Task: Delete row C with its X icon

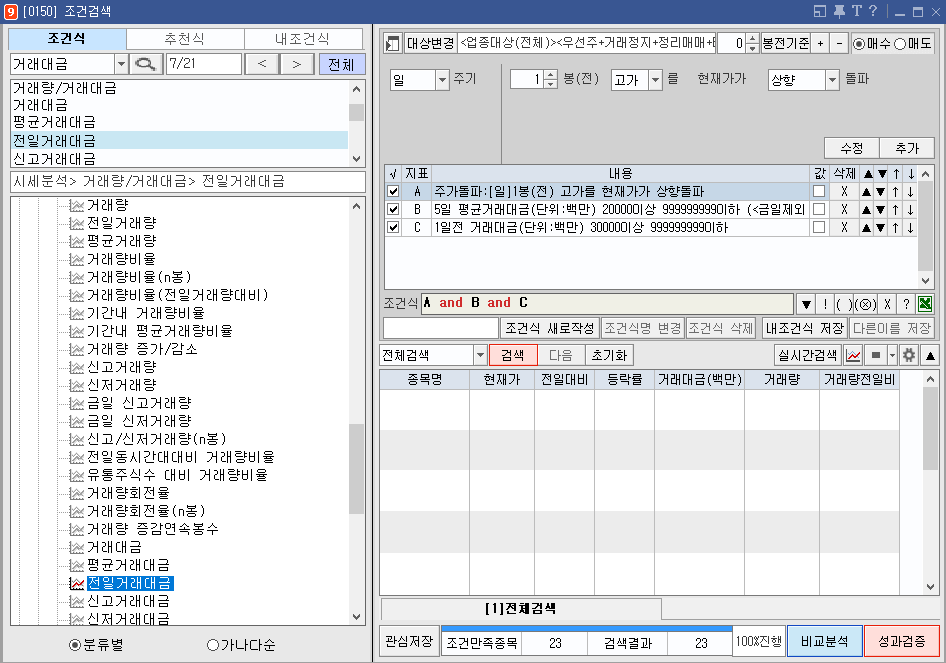Action: [844, 227]
